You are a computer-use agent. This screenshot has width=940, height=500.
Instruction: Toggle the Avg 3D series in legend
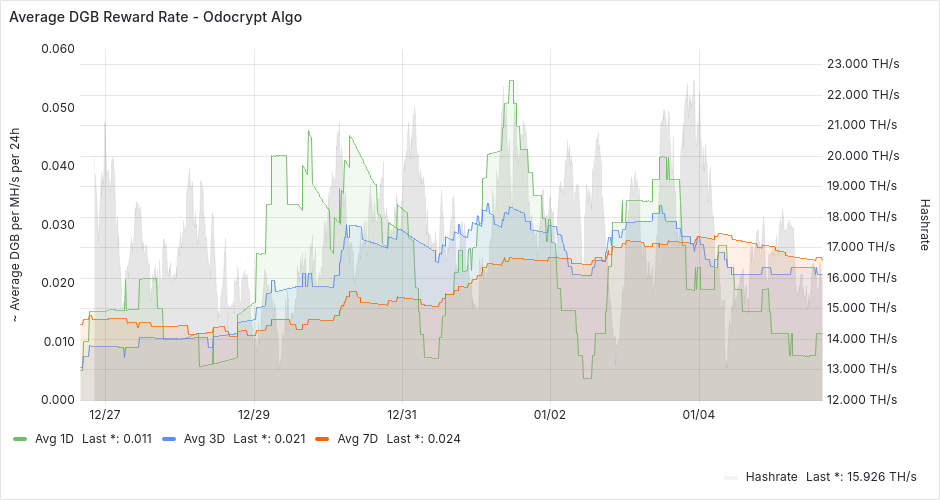203,438
